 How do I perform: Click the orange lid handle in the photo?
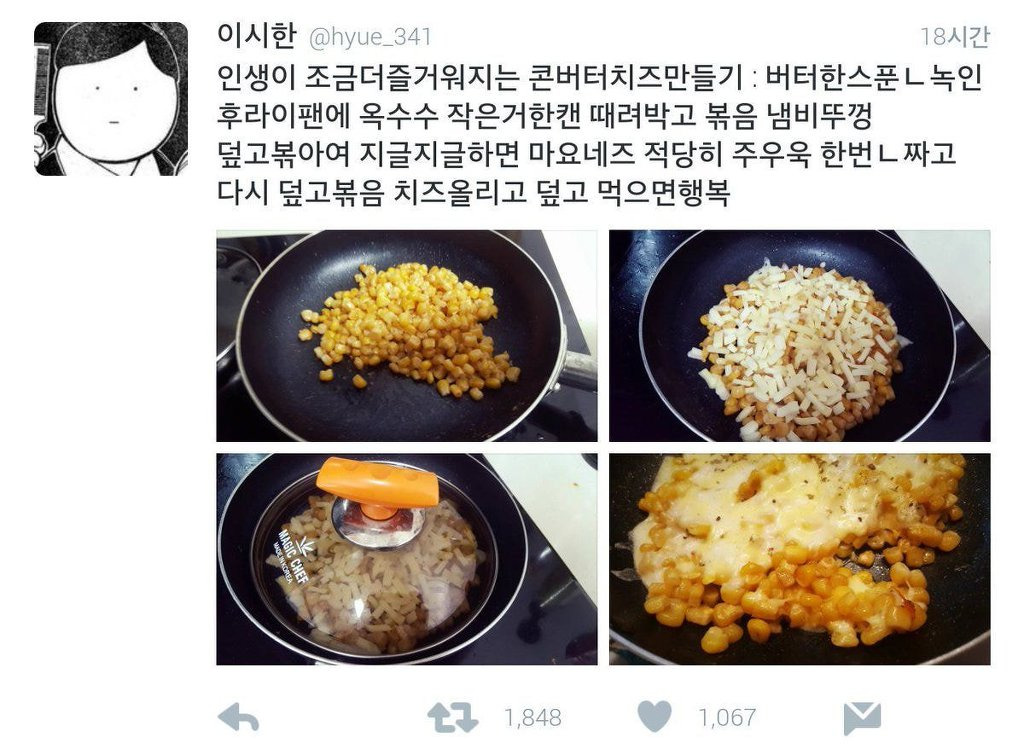pos(377,484)
